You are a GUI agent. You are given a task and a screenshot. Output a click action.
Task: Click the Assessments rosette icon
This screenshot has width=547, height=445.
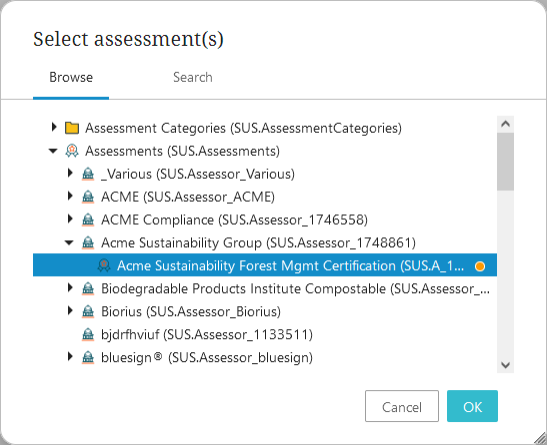click(x=72, y=151)
